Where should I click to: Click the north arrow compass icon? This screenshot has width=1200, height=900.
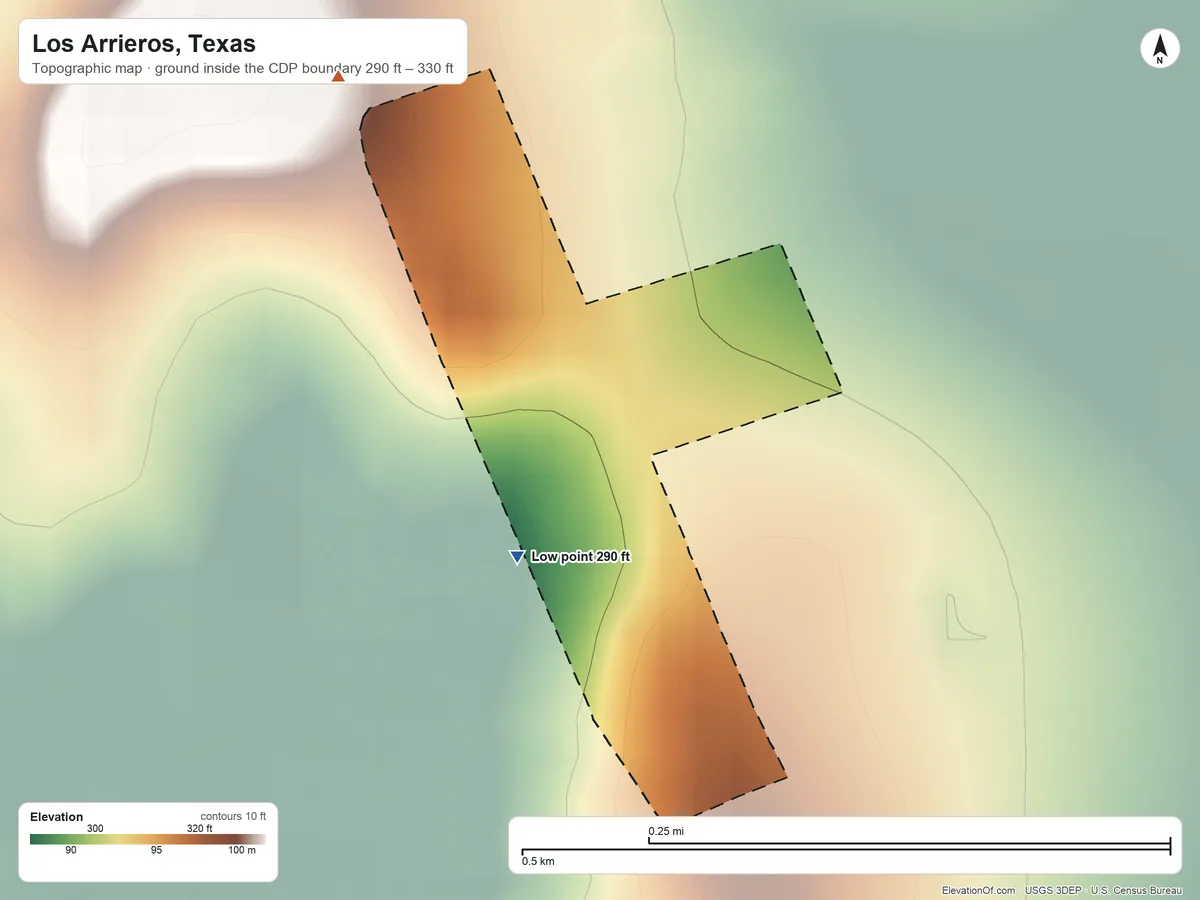[x=1160, y=49]
